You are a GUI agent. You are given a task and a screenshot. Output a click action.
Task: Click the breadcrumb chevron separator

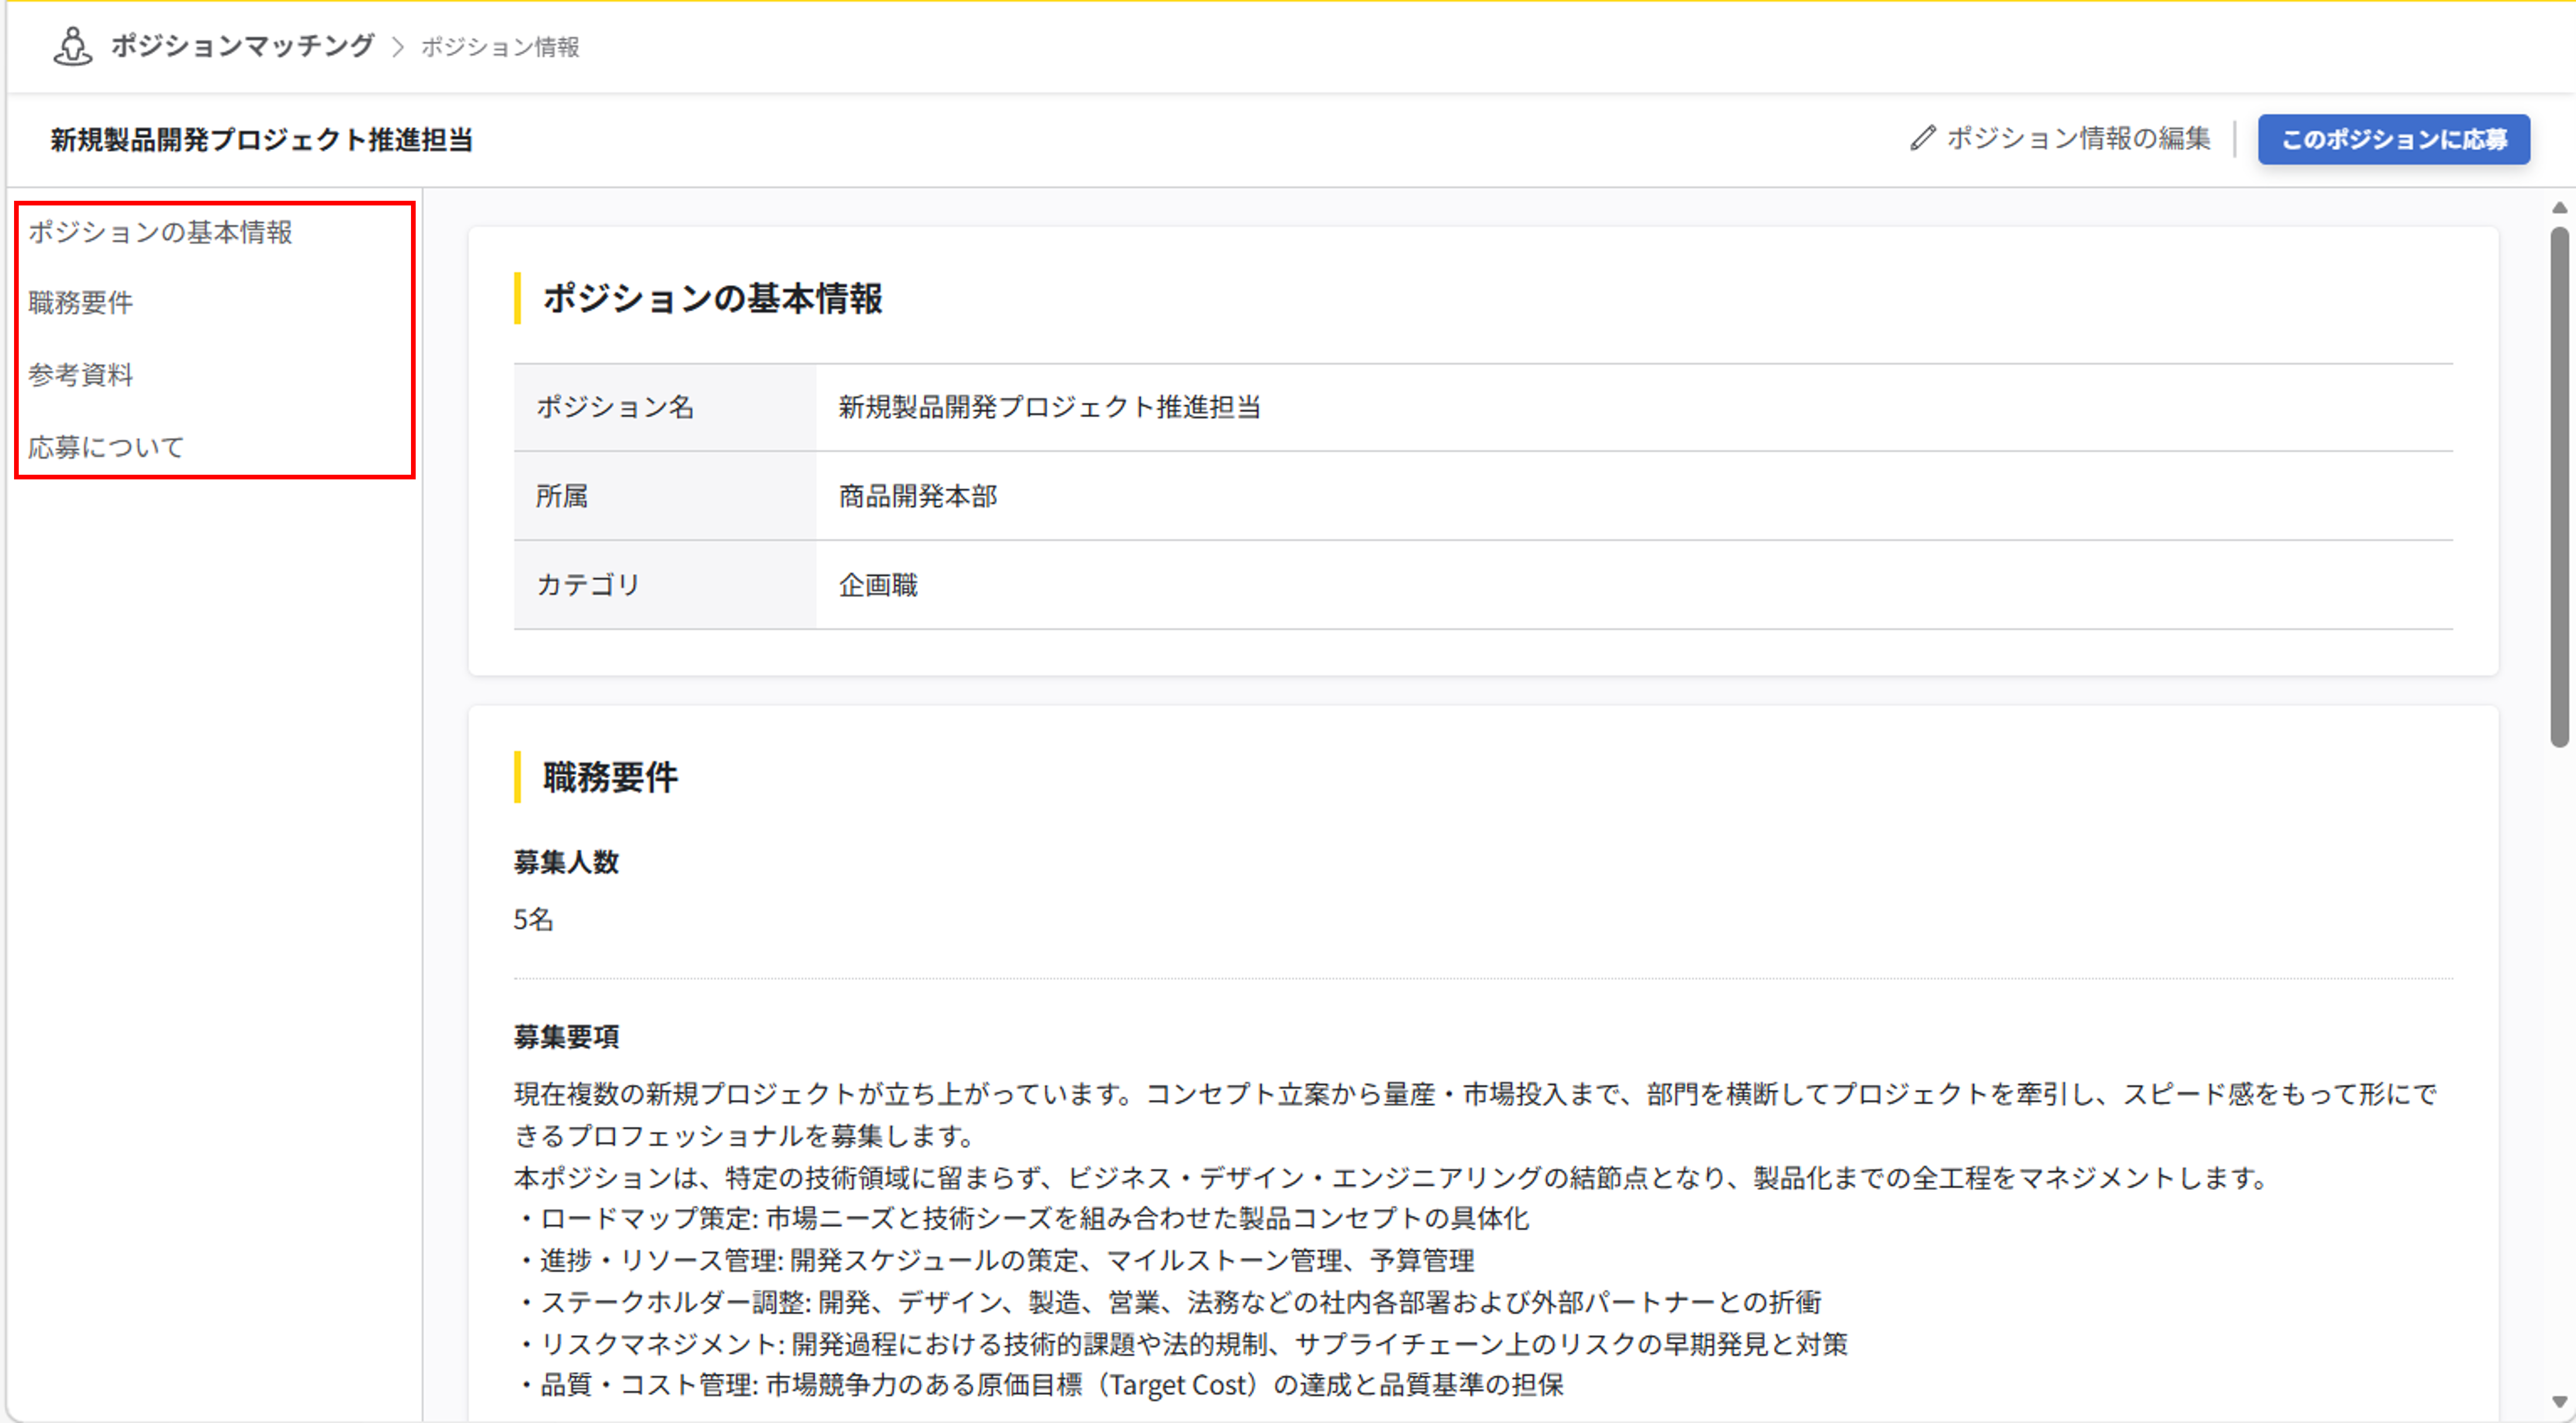click(x=398, y=47)
